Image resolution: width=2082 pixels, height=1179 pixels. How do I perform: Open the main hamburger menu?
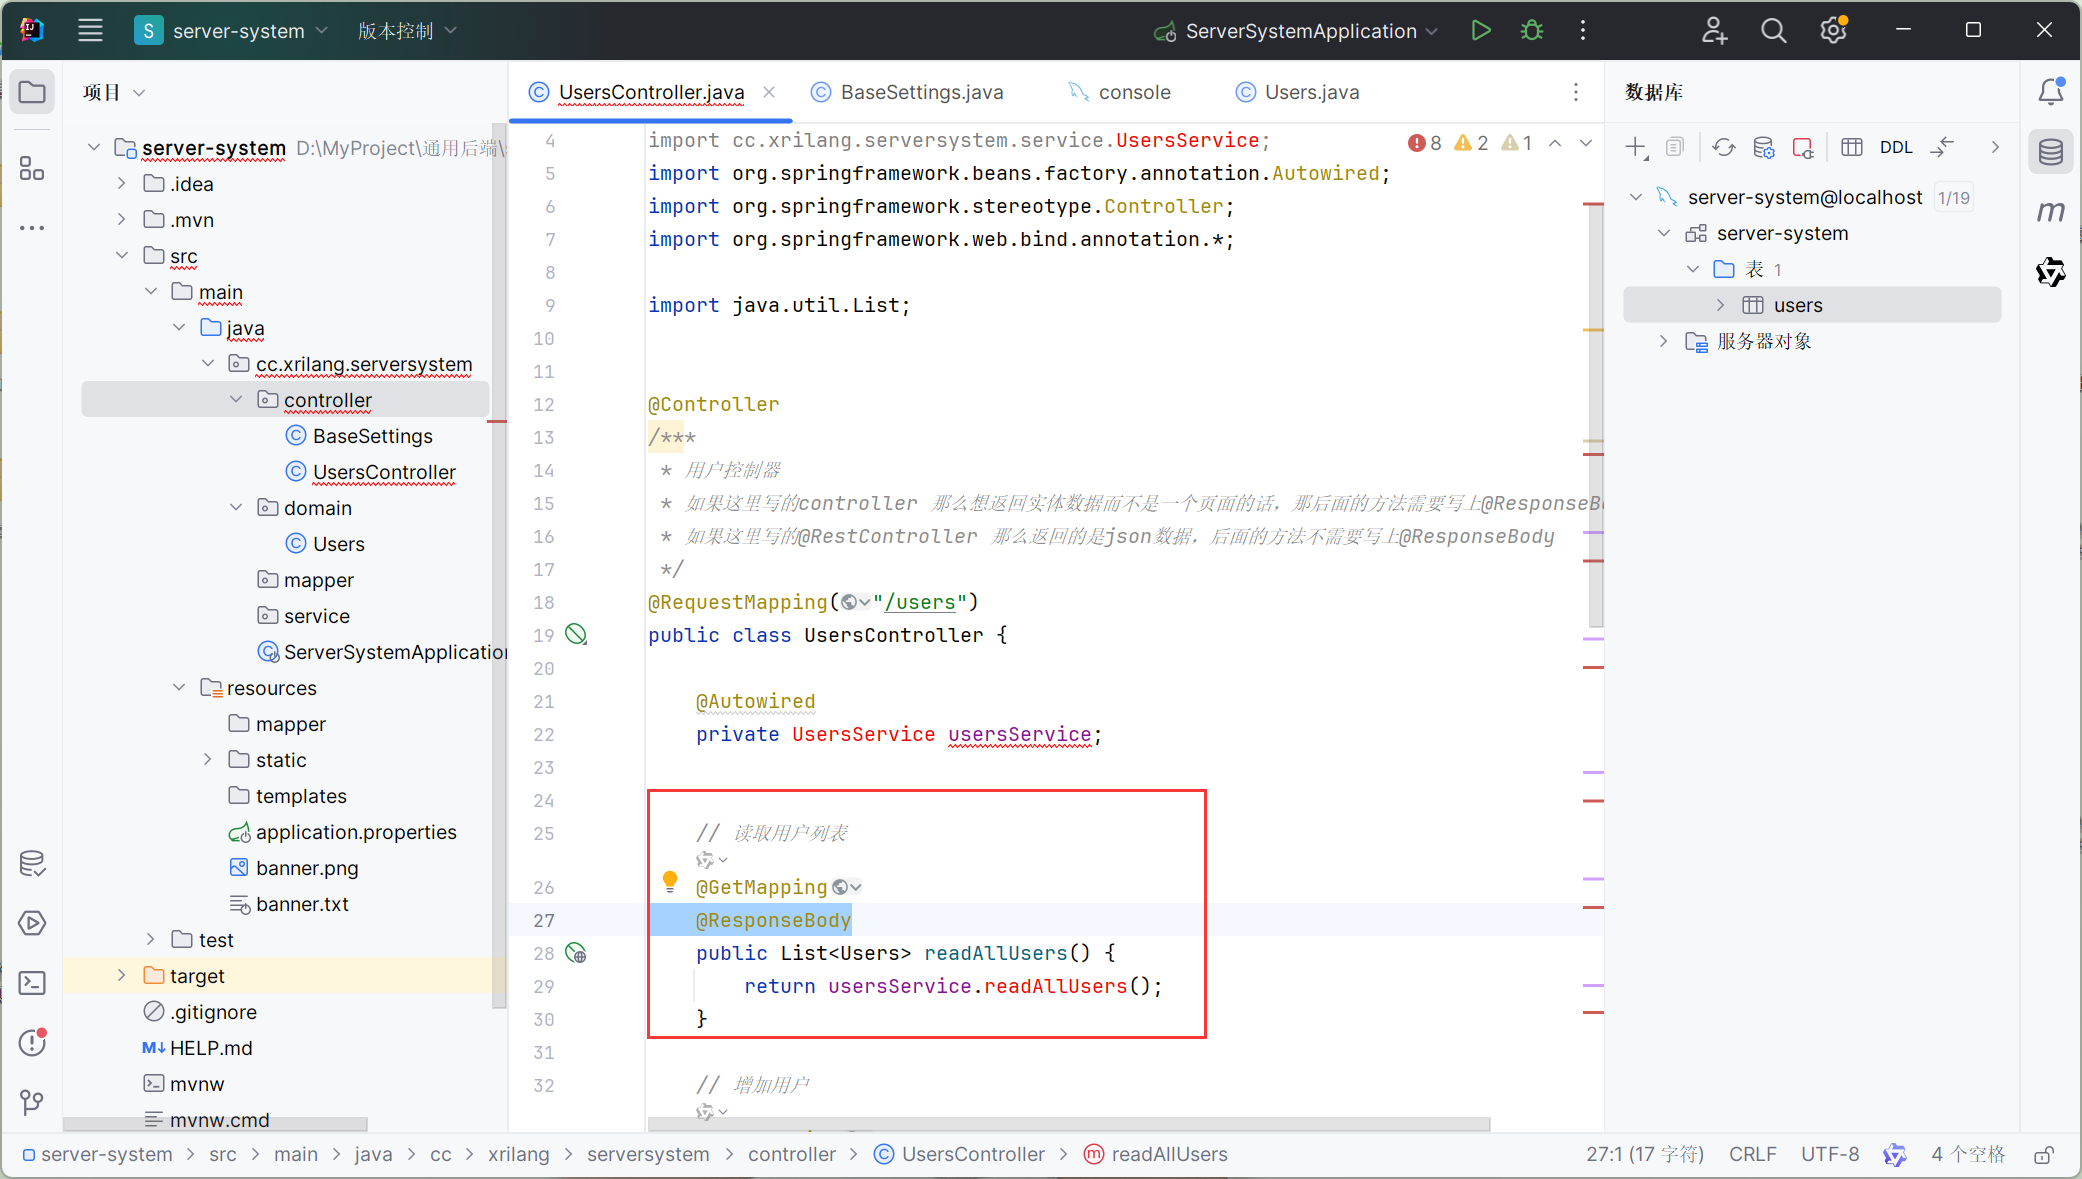(x=90, y=30)
